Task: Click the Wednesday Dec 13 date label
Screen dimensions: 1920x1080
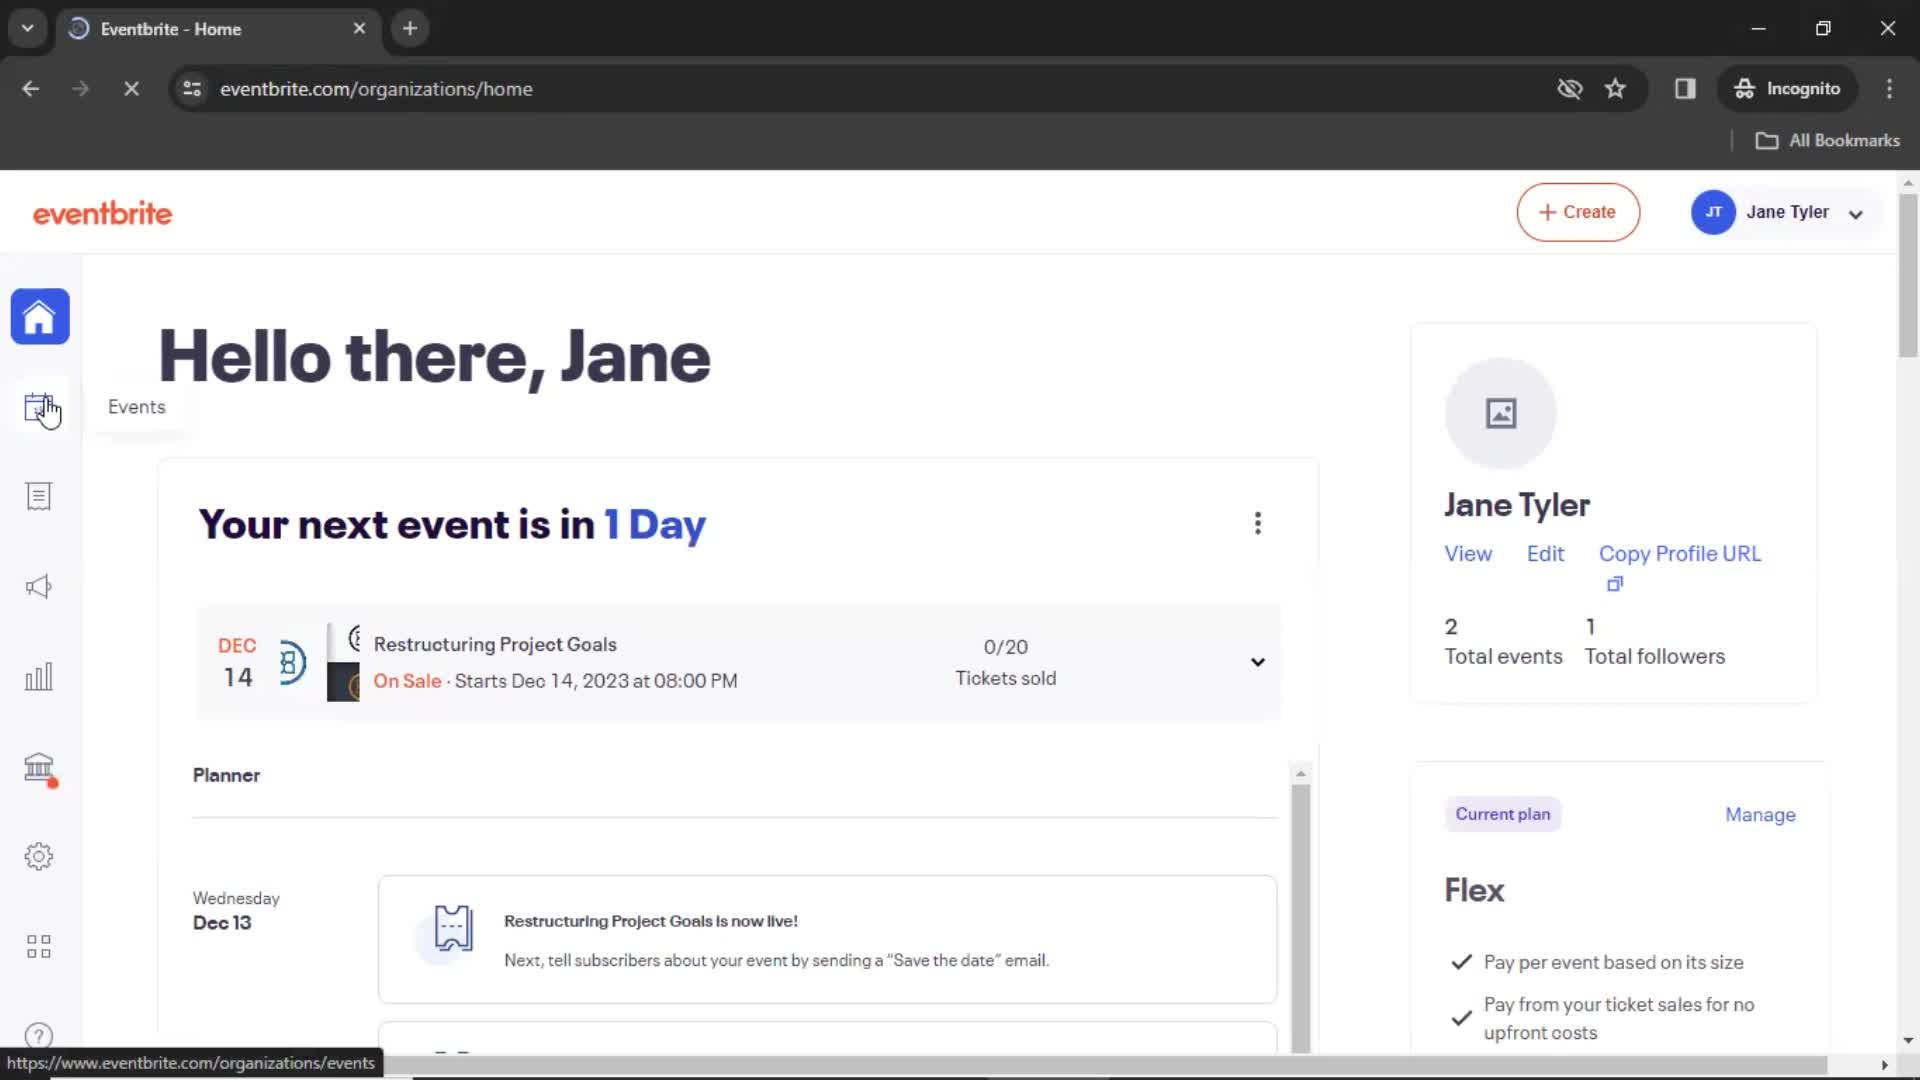Action: tap(236, 911)
